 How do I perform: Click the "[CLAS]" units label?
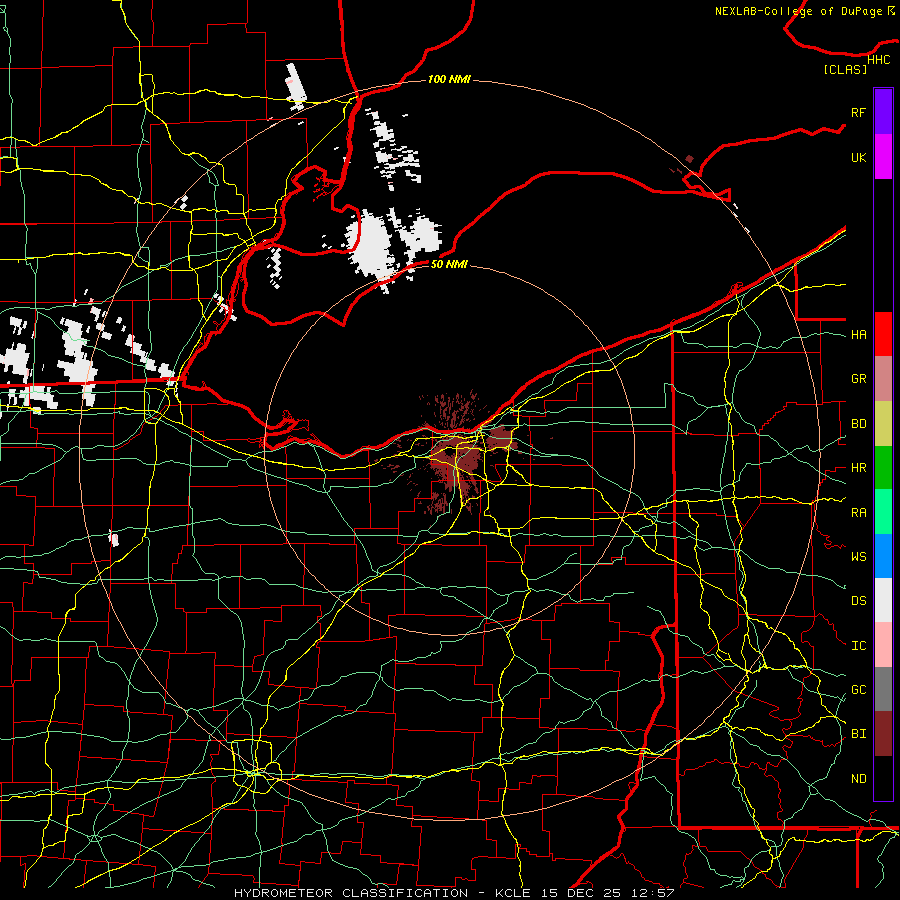tap(845, 69)
